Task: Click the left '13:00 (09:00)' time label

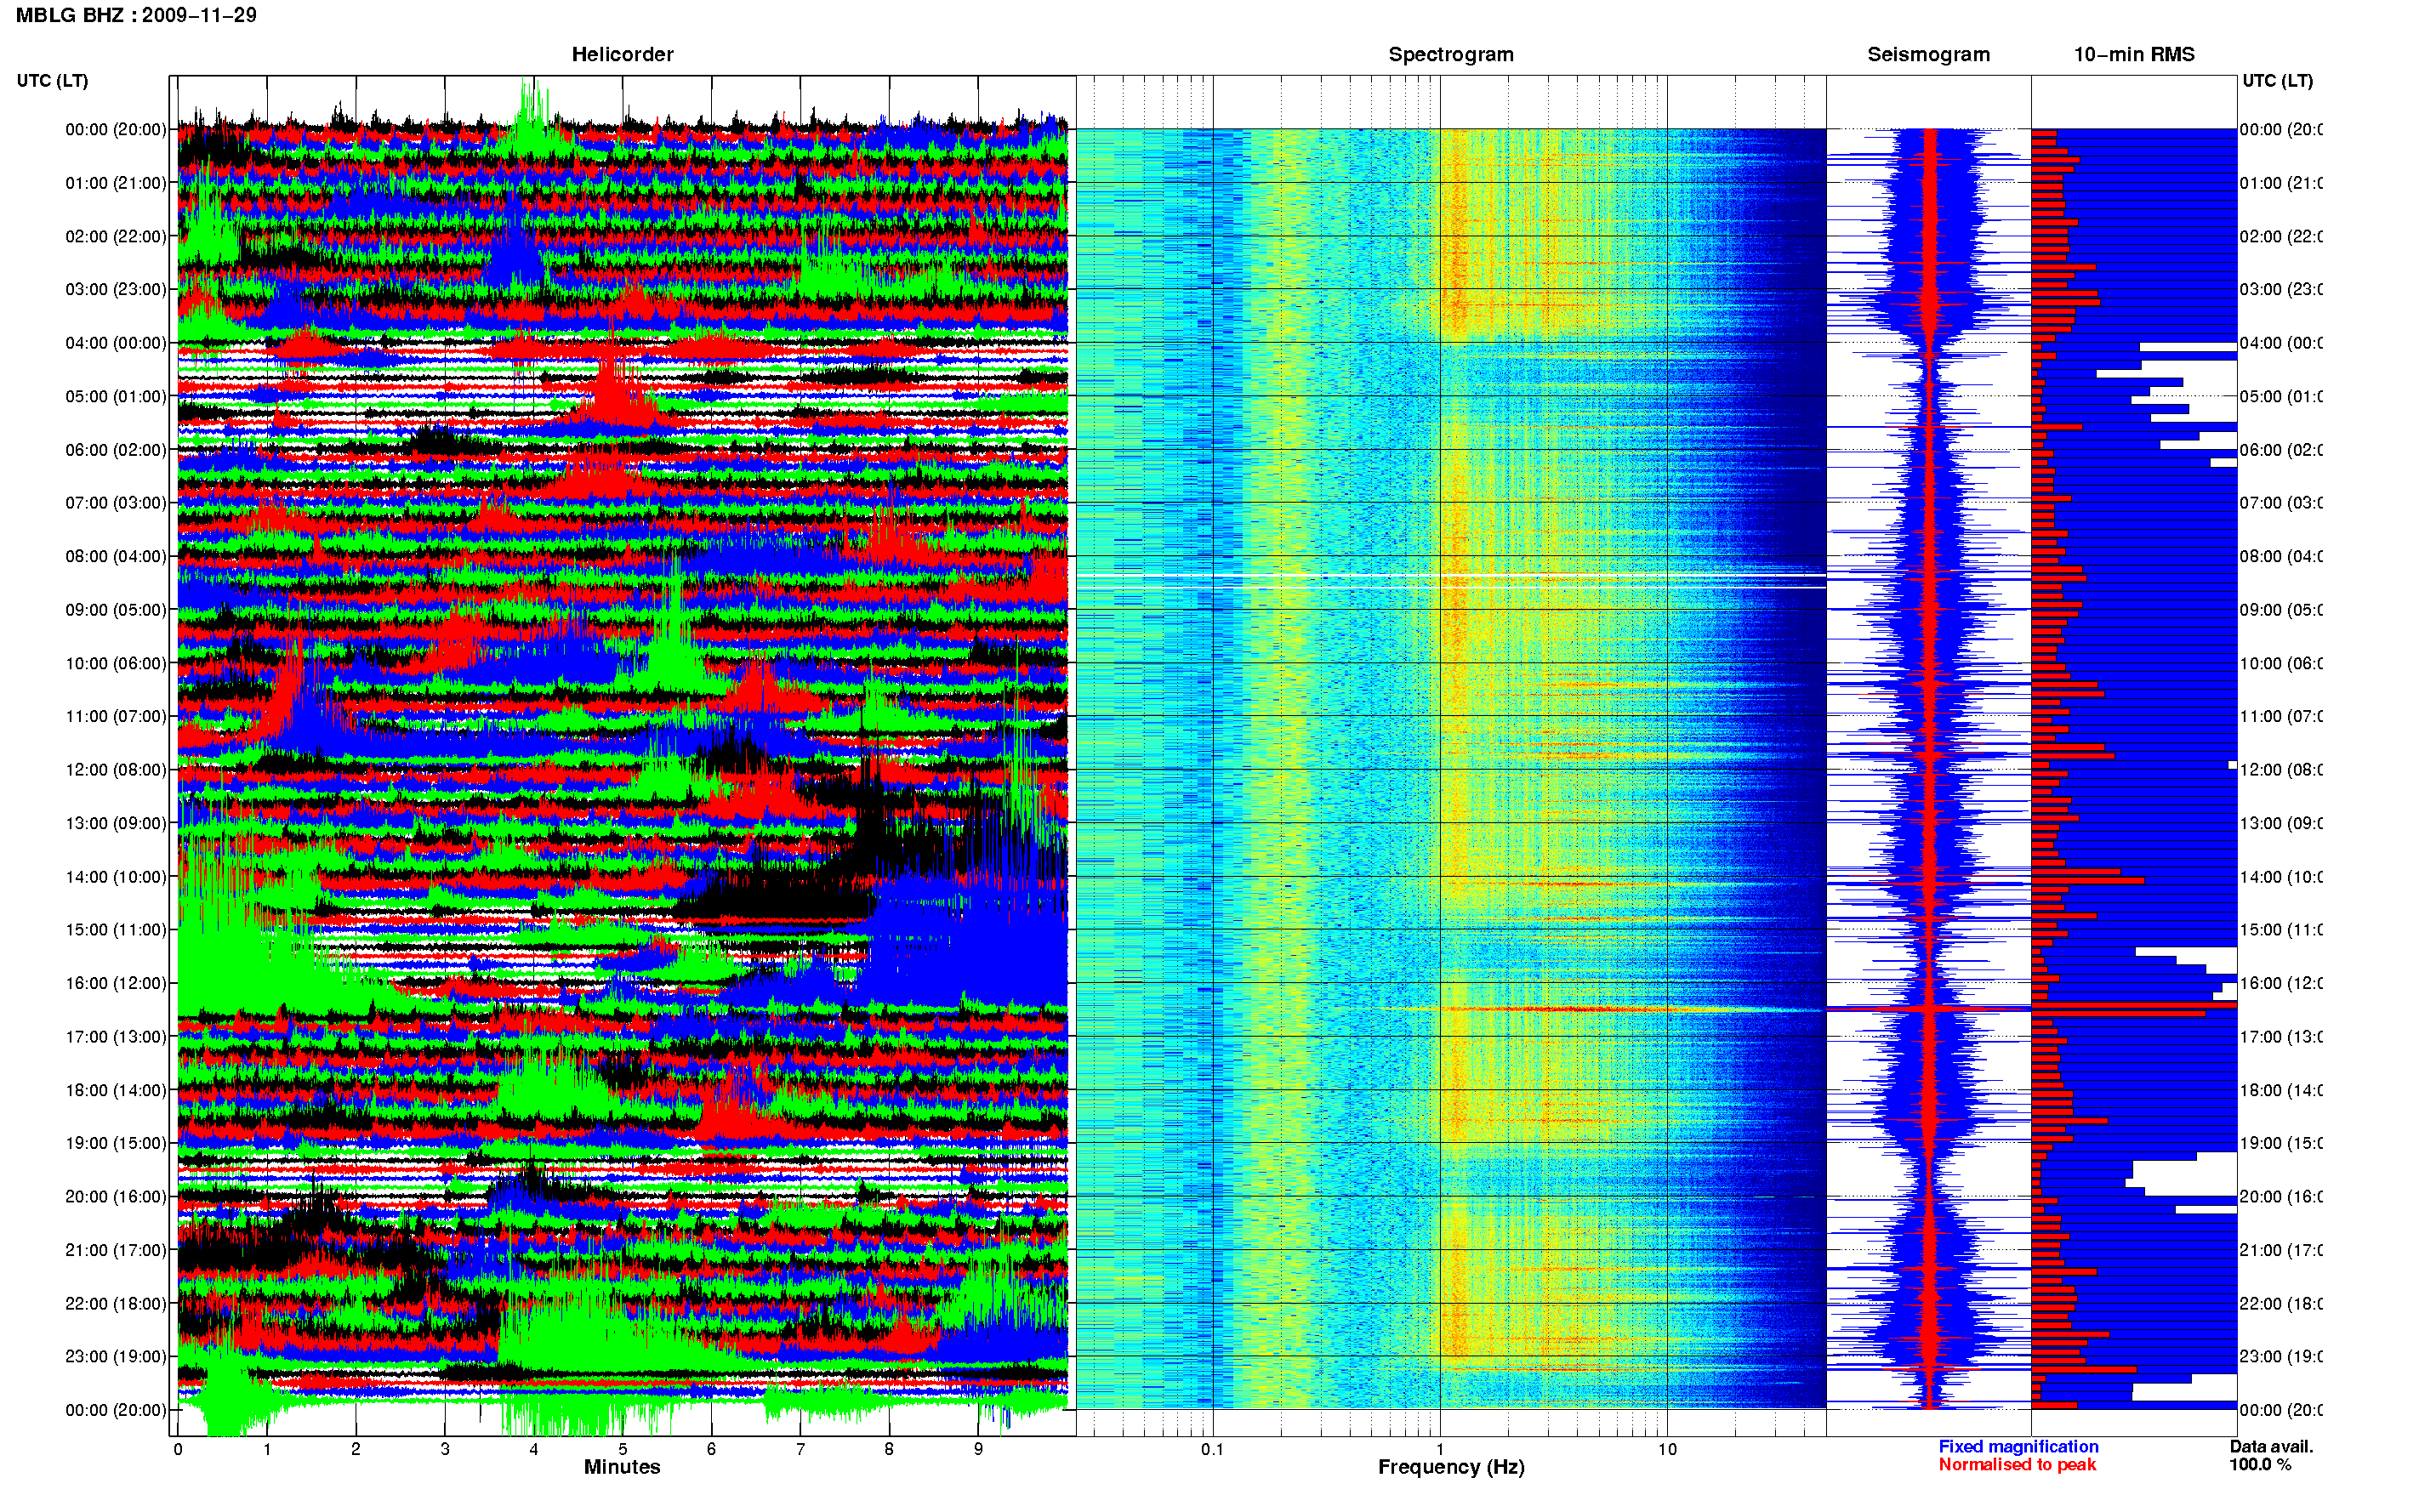Action: (x=116, y=823)
